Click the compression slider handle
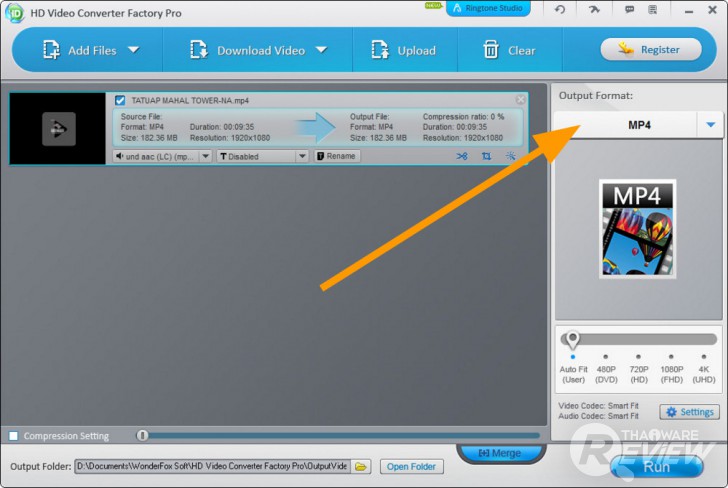Image resolution: width=728 pixels, height=488 pixels. tap(143, 436)
